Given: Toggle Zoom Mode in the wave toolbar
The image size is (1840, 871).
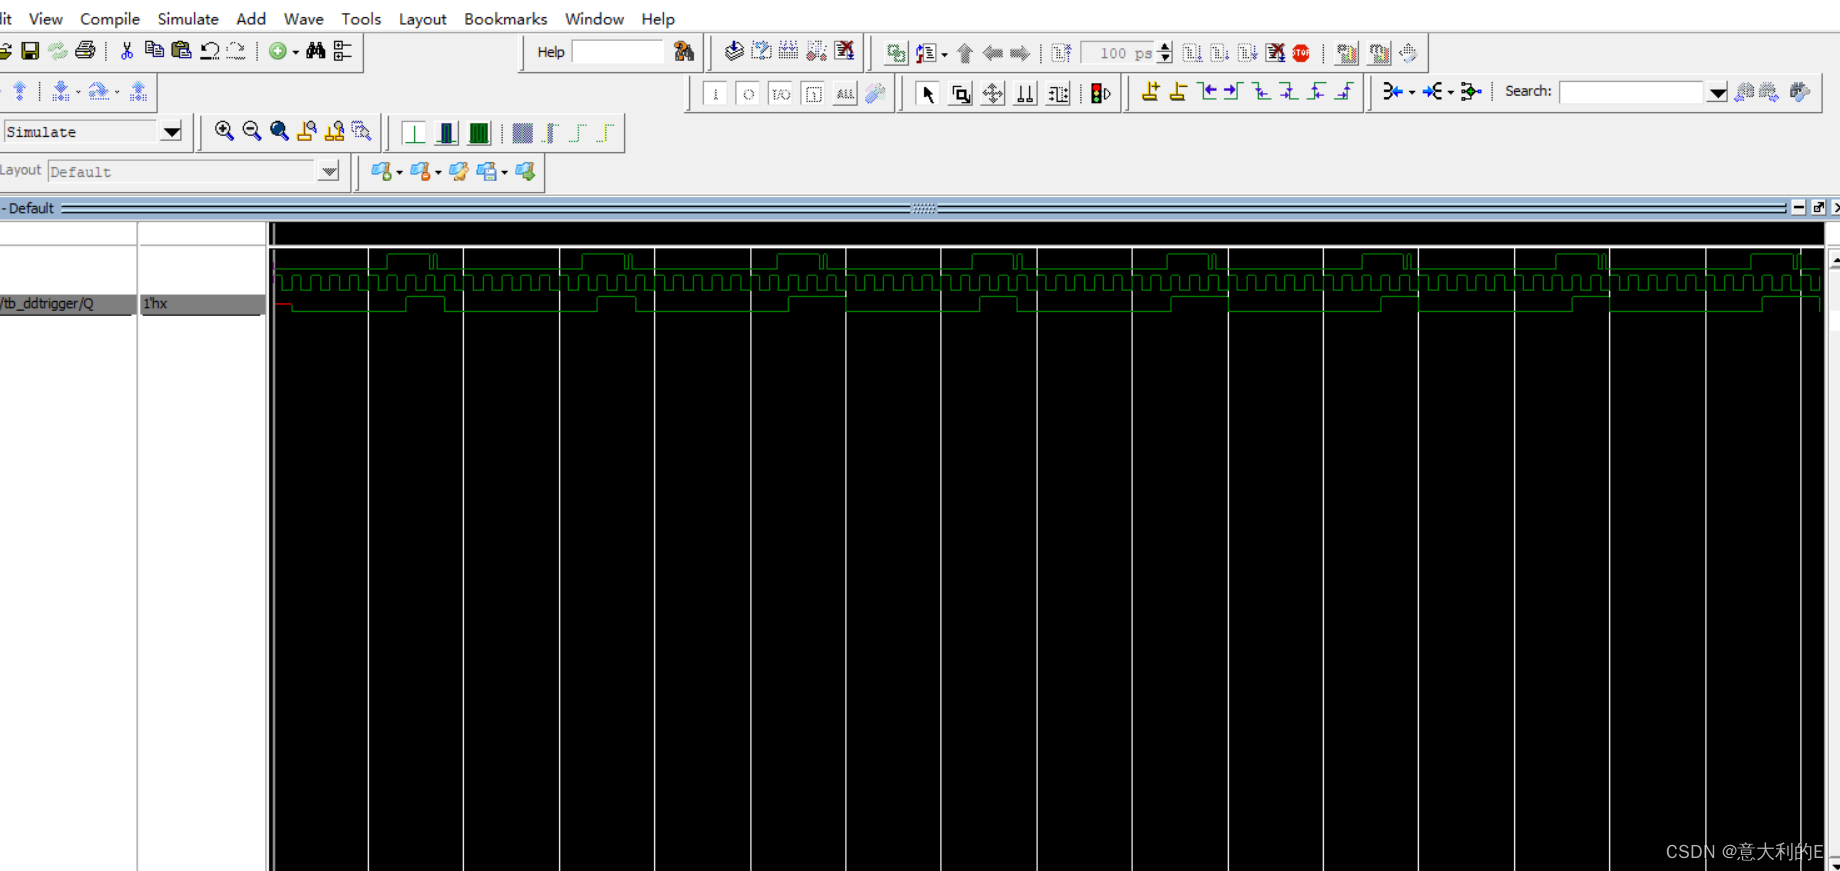Looking at the screenshot, I should pos(960,94).
